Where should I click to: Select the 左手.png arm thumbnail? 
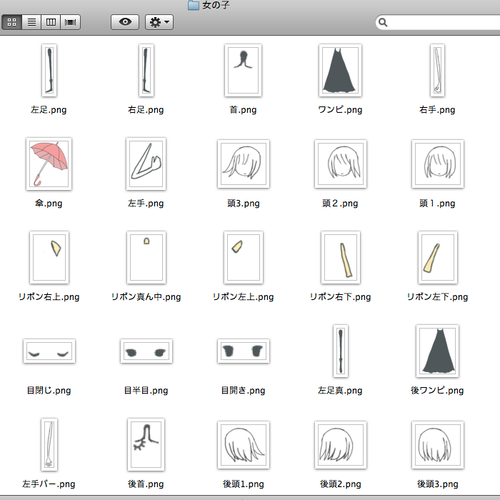click(146, 164)
